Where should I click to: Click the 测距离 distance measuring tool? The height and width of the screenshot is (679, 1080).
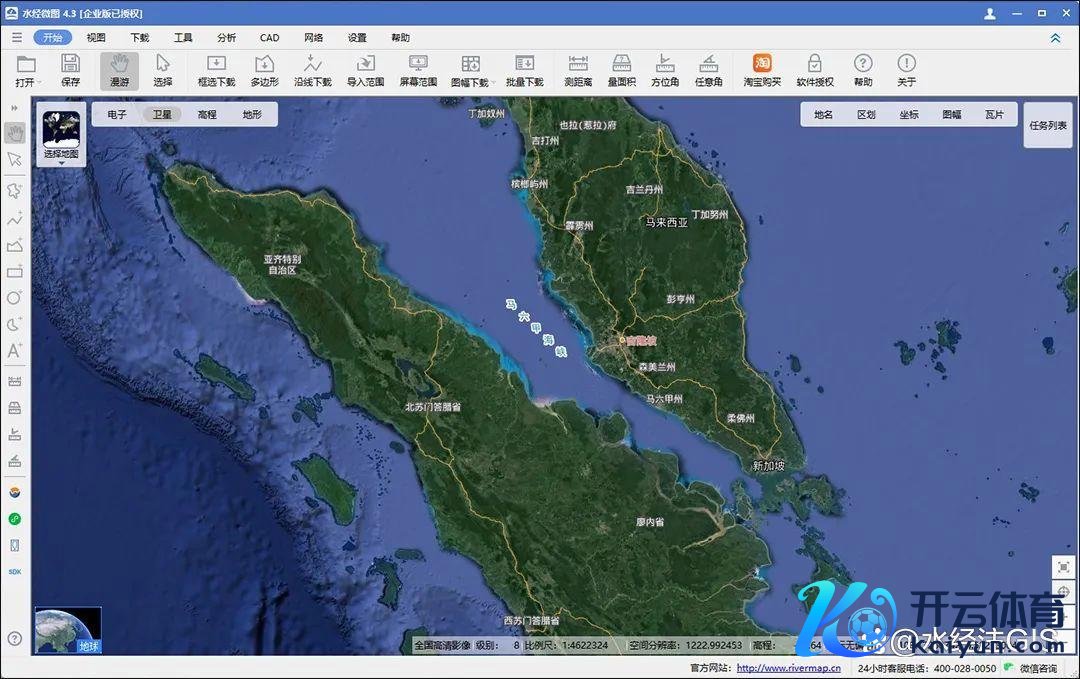578,69
